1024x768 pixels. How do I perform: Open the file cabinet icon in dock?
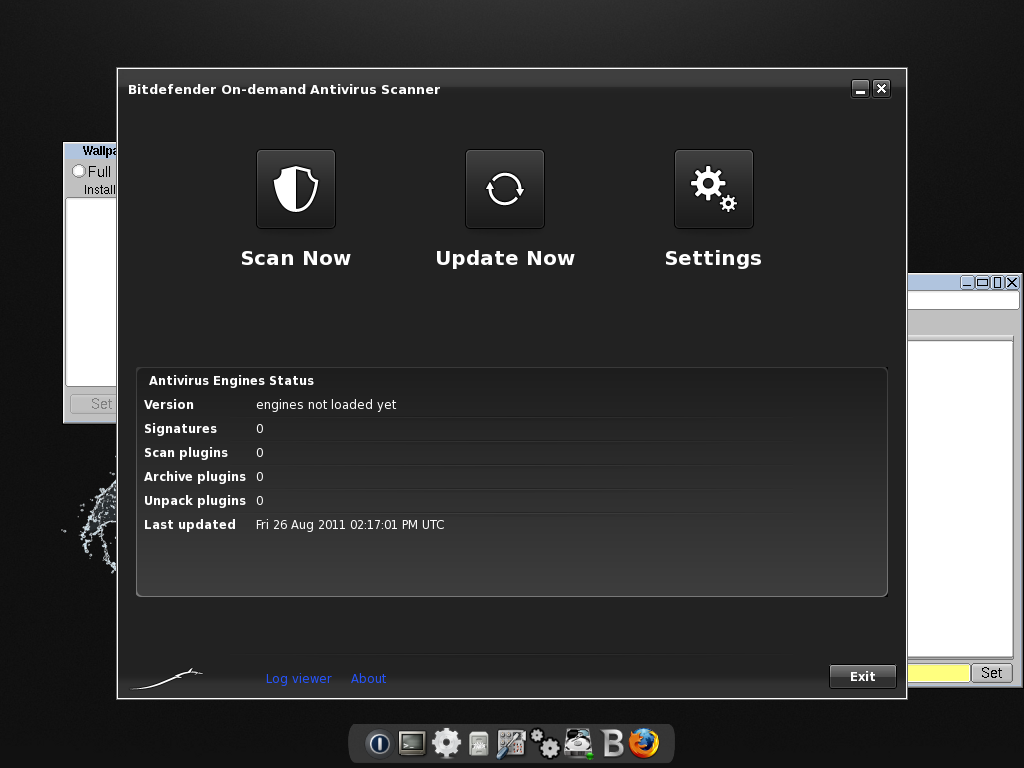(479, 744)
